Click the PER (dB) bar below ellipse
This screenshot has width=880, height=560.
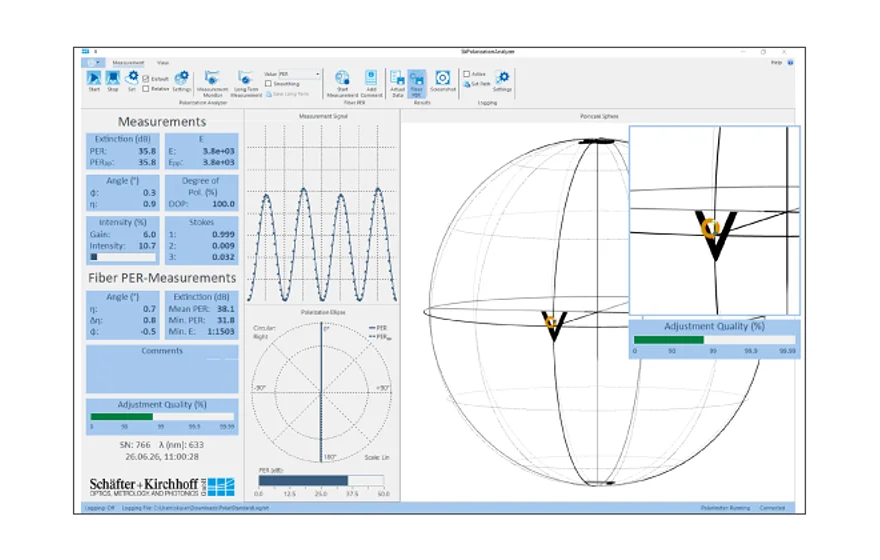[321, 480]
